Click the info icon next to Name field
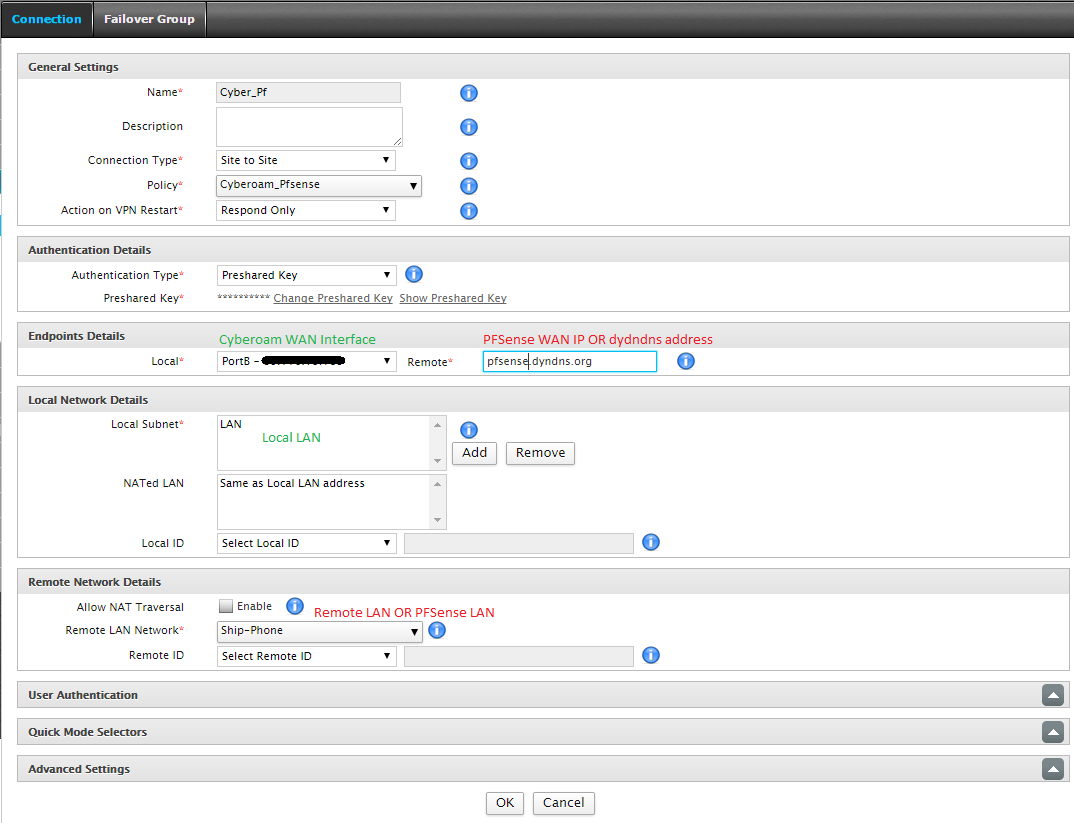 point(469,93)
